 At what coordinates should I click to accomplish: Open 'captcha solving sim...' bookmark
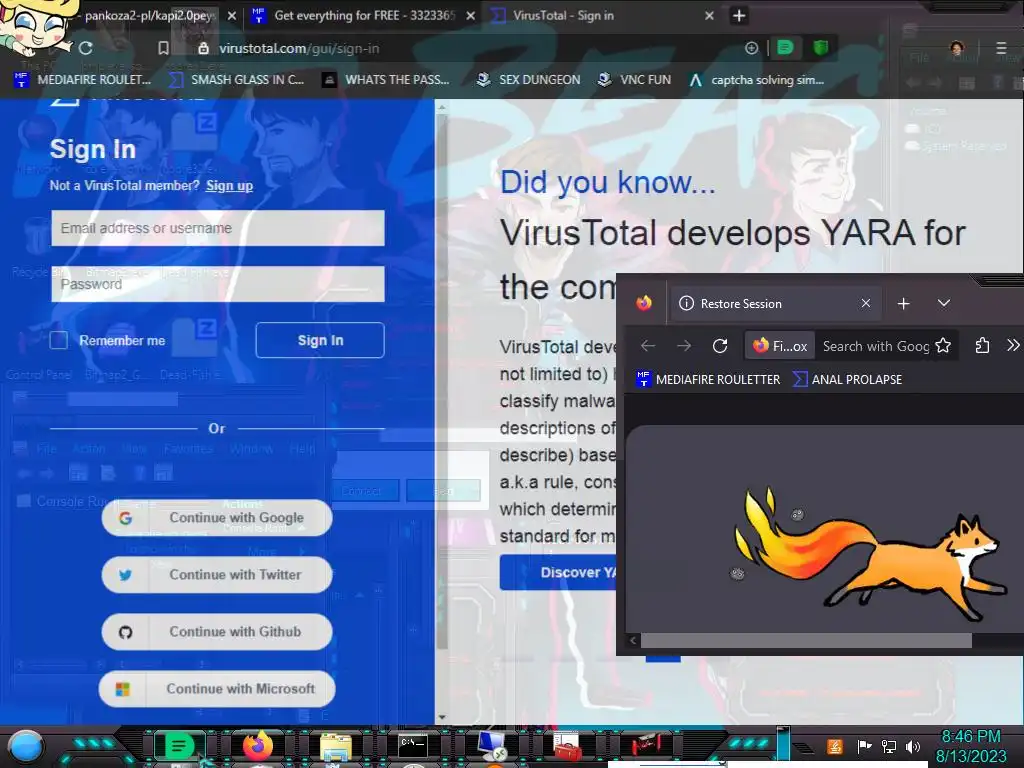click(x=757, y=80)
